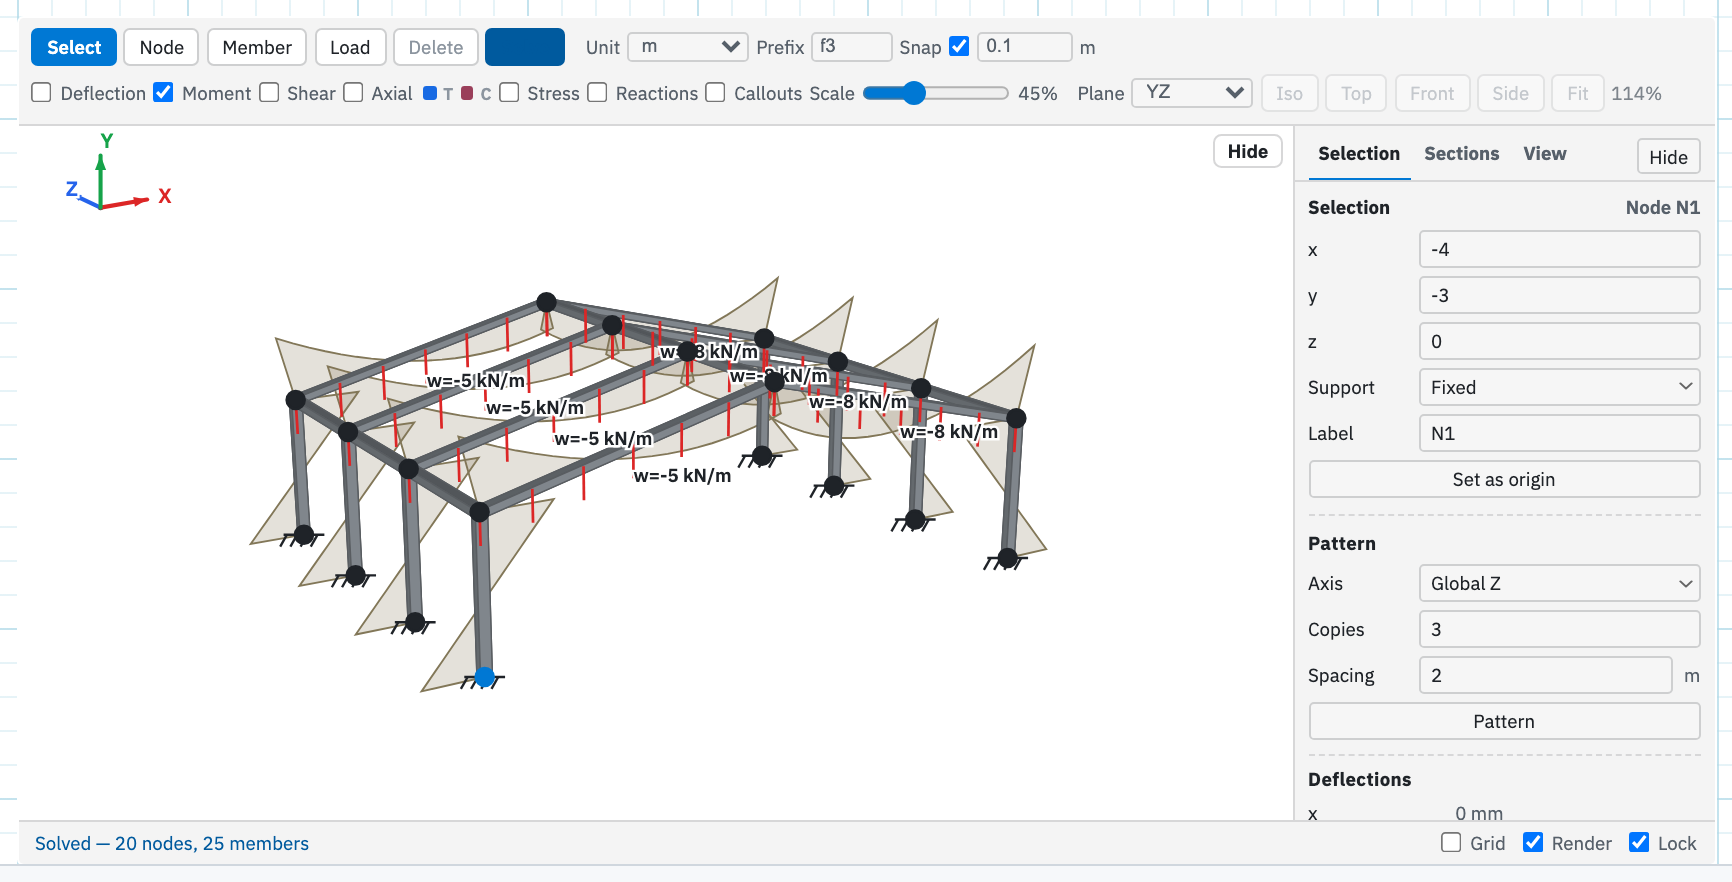
Task: Open the Sections tab
Action: click(x=1461, y=154)
